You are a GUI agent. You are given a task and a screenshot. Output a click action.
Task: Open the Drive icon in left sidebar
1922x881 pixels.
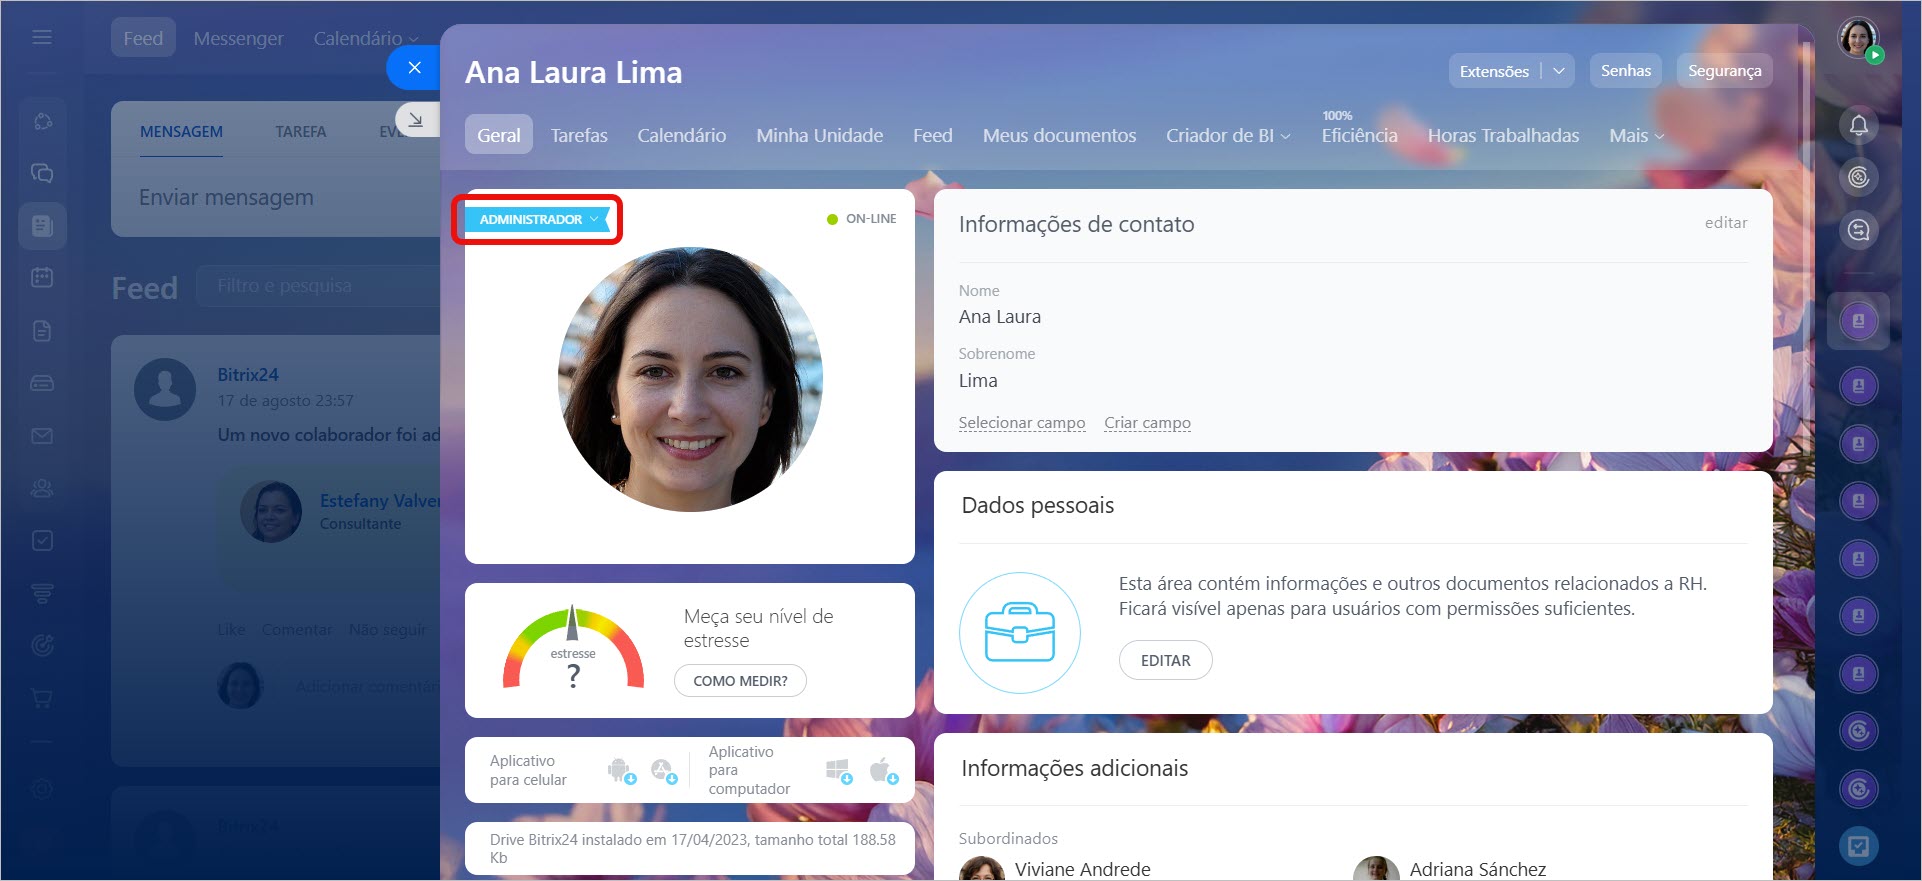point(42,383)
